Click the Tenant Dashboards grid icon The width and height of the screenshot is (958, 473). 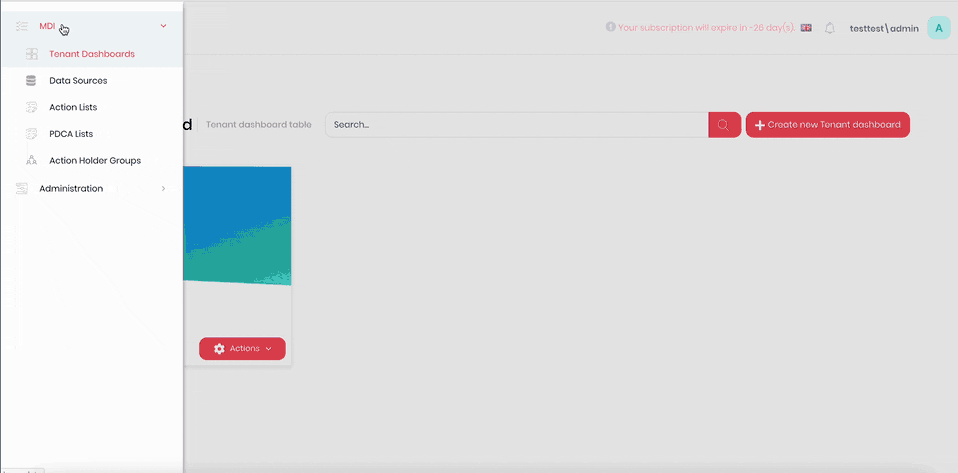(32, 54)
